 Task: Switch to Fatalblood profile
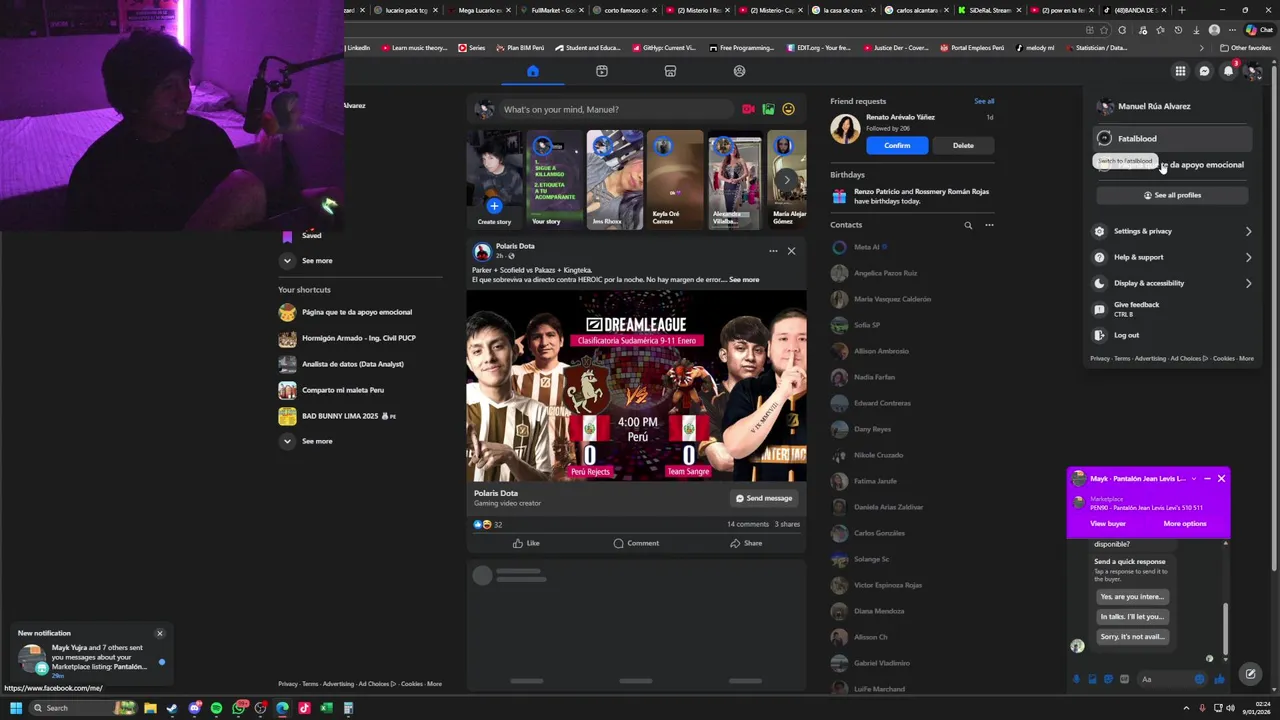coord(1173,139)
